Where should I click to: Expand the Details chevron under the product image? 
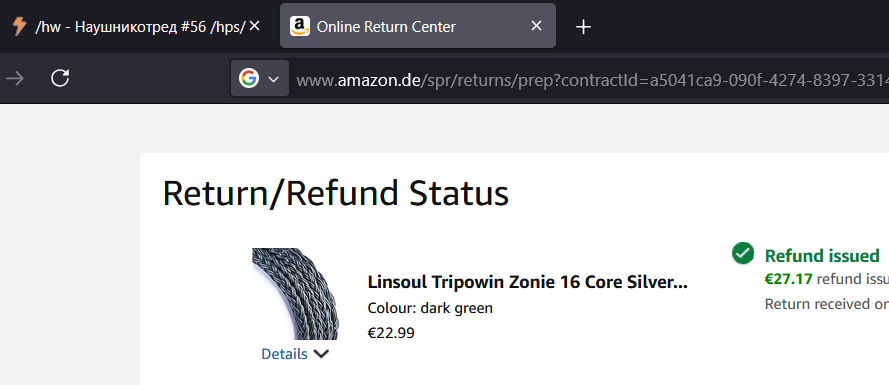point(321,354)
